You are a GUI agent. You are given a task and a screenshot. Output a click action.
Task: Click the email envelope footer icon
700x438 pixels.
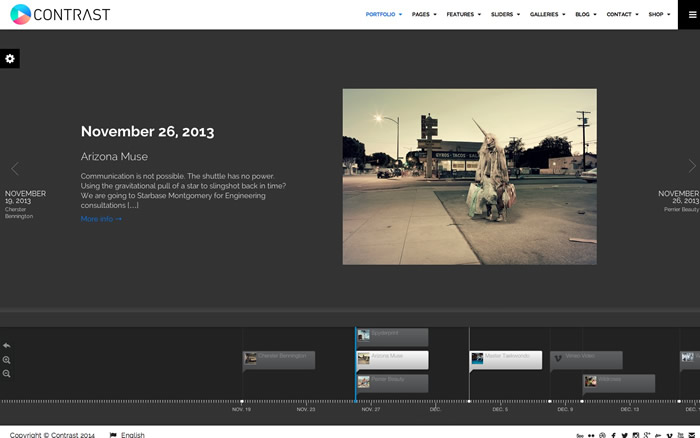coord(692,435)
